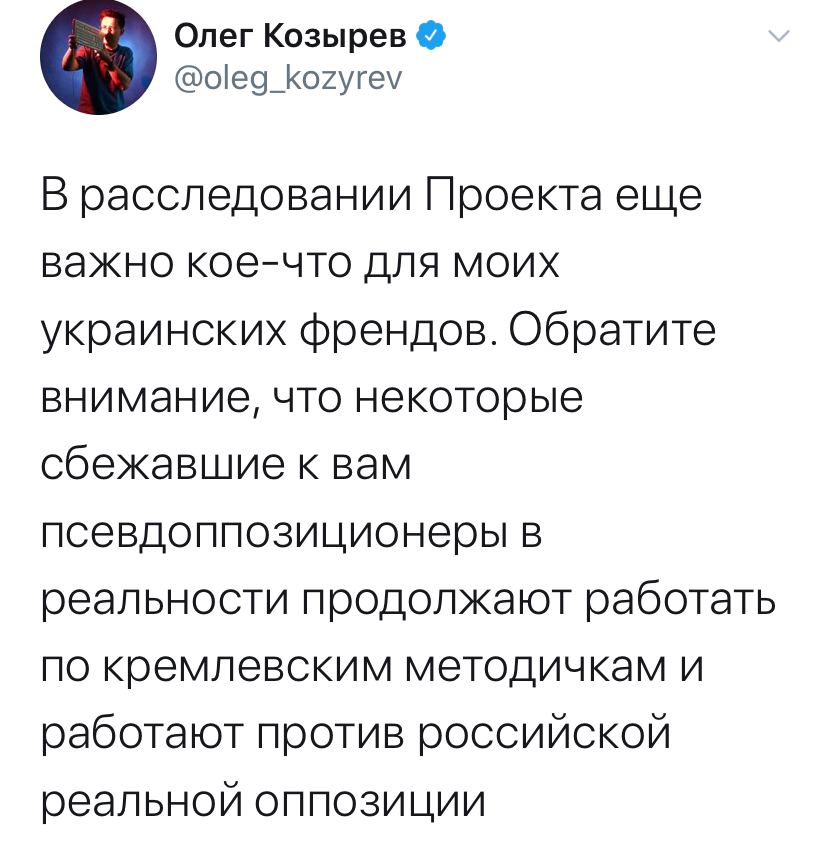Click the word "методичкам" in the tweet
Image resolution: width=828 pixels, height=857 pixels.
528,671
